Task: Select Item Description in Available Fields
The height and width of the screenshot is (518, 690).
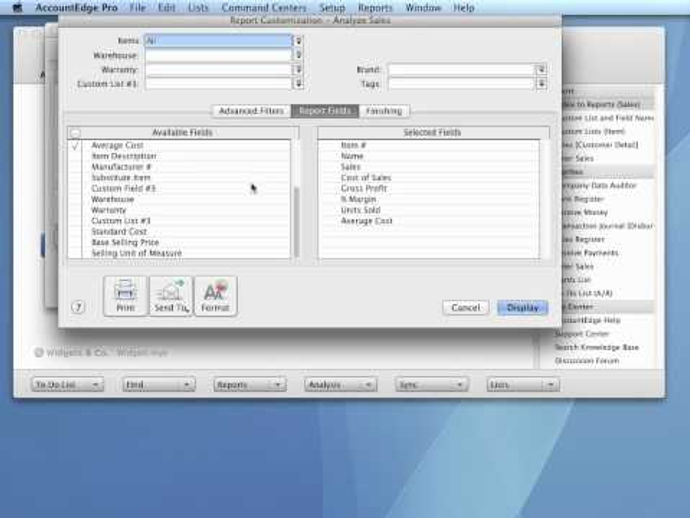Action: click(124, 156)
